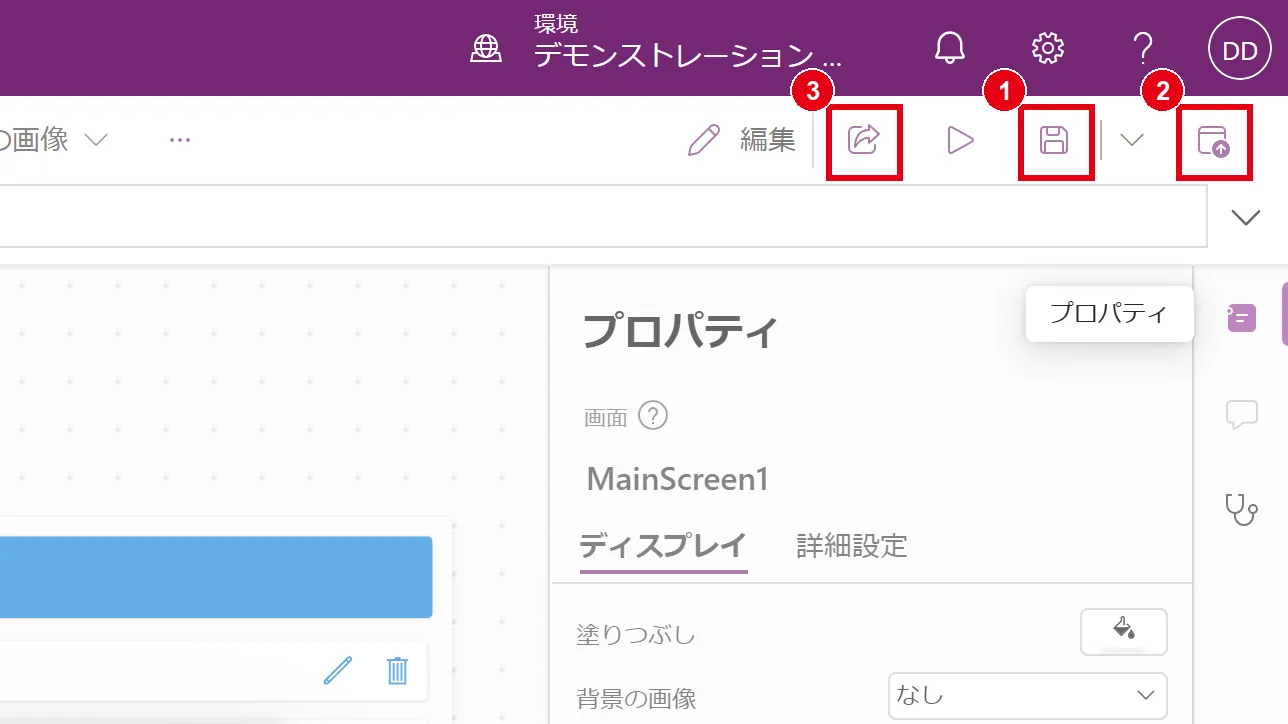Preview the app with the play button
1288x724 pixels.
click(960, 141)
